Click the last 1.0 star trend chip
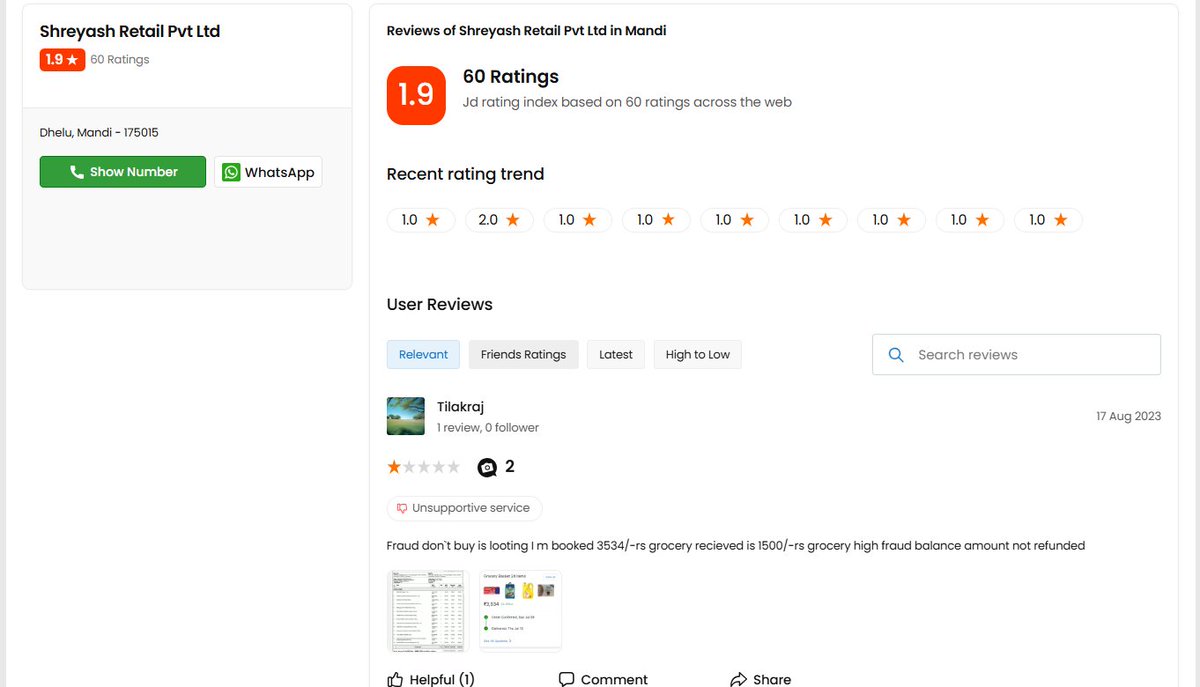1200x687 pixels. [1048, 220]
